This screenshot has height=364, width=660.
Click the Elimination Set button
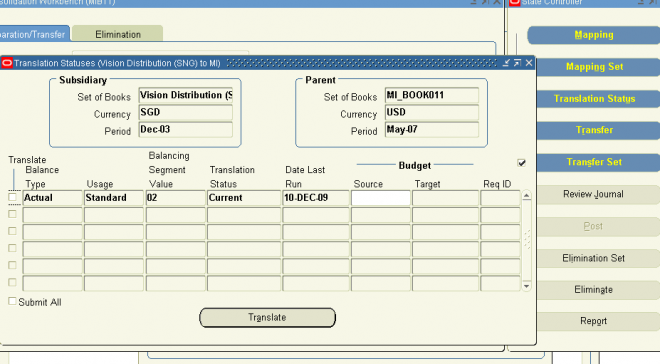point(598,258)
